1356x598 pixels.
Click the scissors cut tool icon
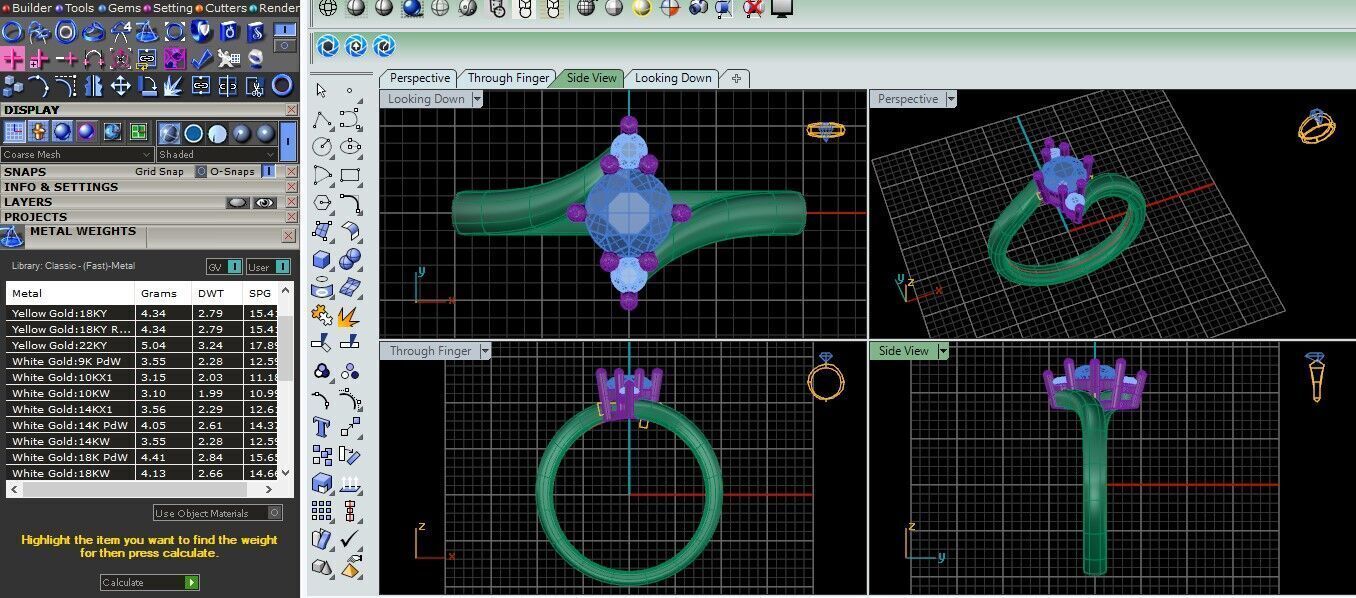tap(255, 86)
